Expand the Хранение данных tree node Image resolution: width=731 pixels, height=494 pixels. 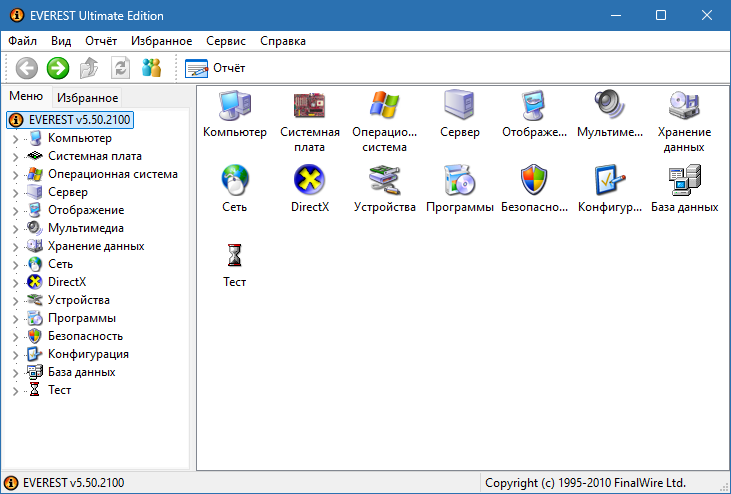[15, 247]
